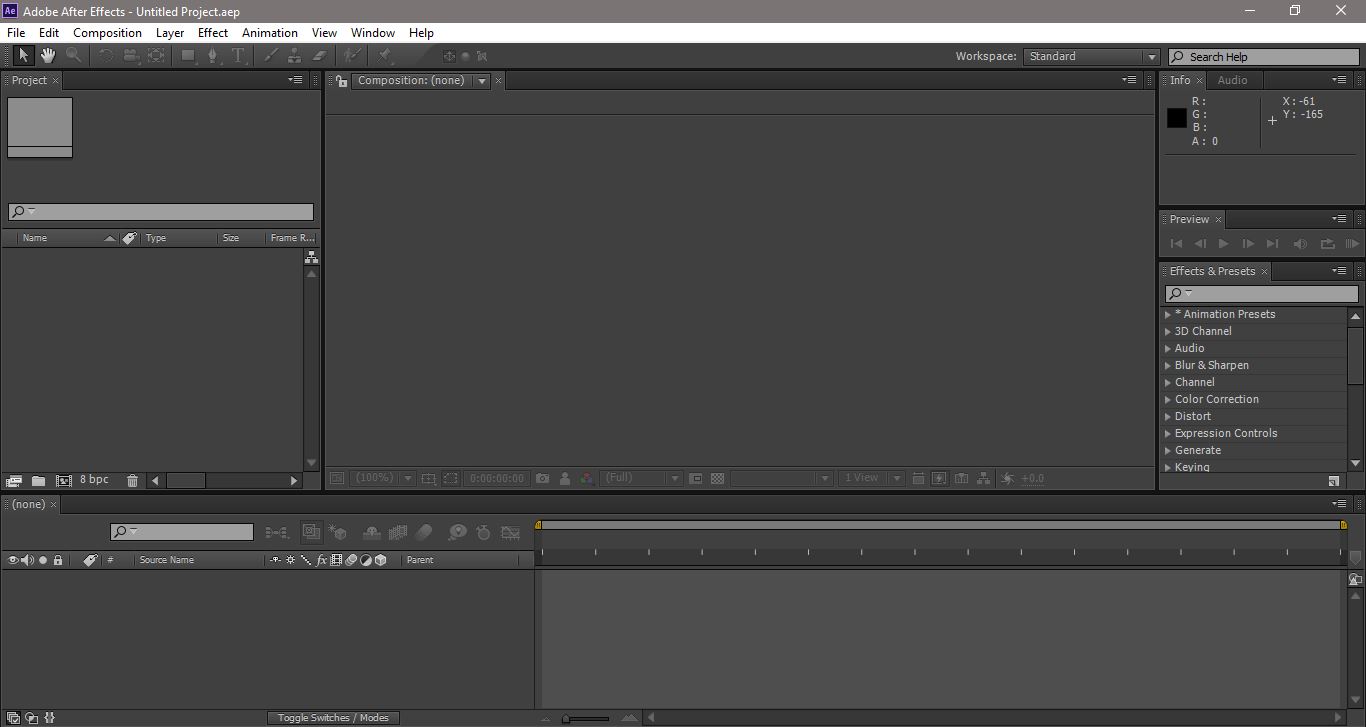
Task: Toggle the transparency grid in viewer
Action: 717,479
